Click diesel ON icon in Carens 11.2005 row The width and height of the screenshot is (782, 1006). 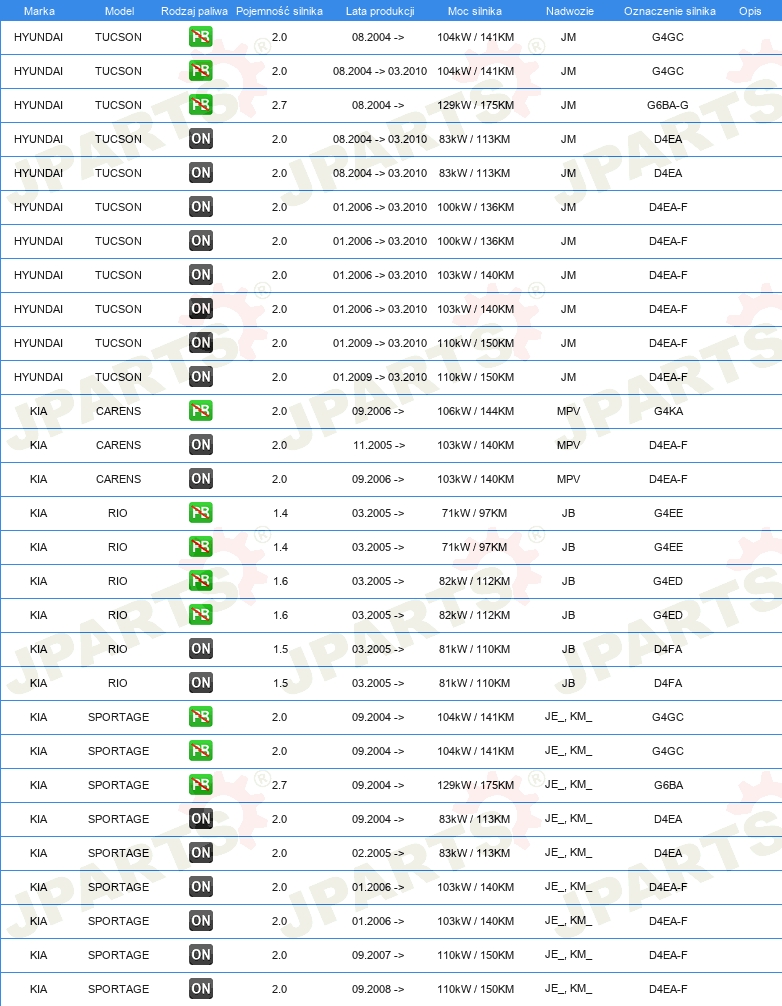click(201, 445)
